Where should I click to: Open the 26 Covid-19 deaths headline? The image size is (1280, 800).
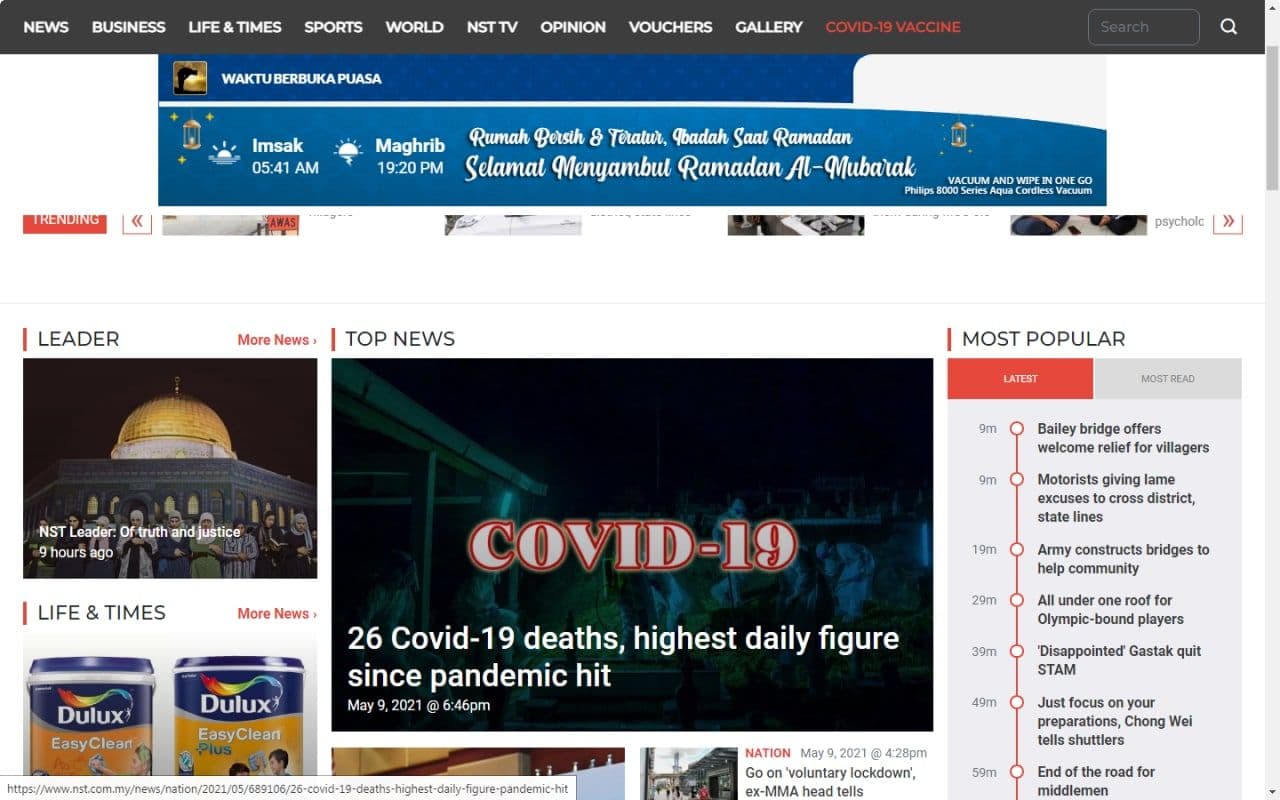[x=622, y=656]
